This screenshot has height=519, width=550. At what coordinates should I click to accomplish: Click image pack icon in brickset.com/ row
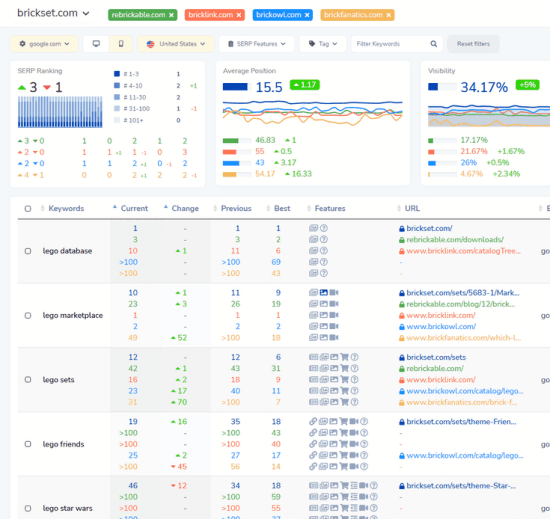tap(314, 228)
